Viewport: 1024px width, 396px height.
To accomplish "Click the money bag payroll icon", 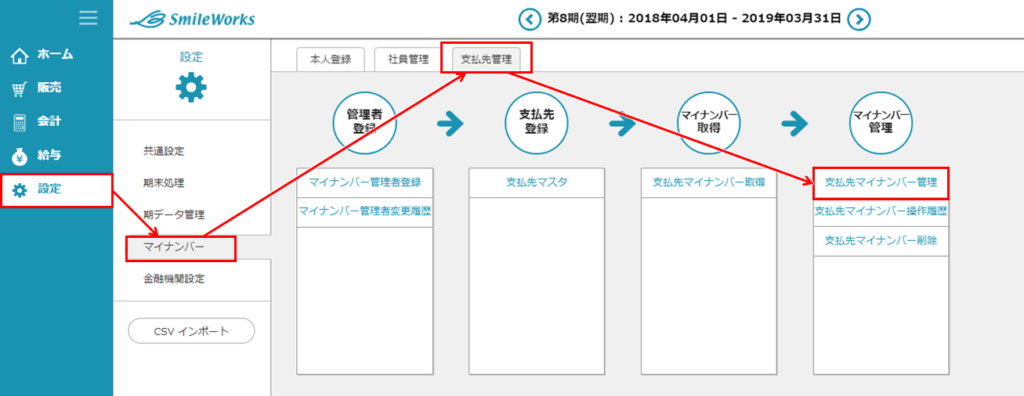I will (x=20, y=156).
